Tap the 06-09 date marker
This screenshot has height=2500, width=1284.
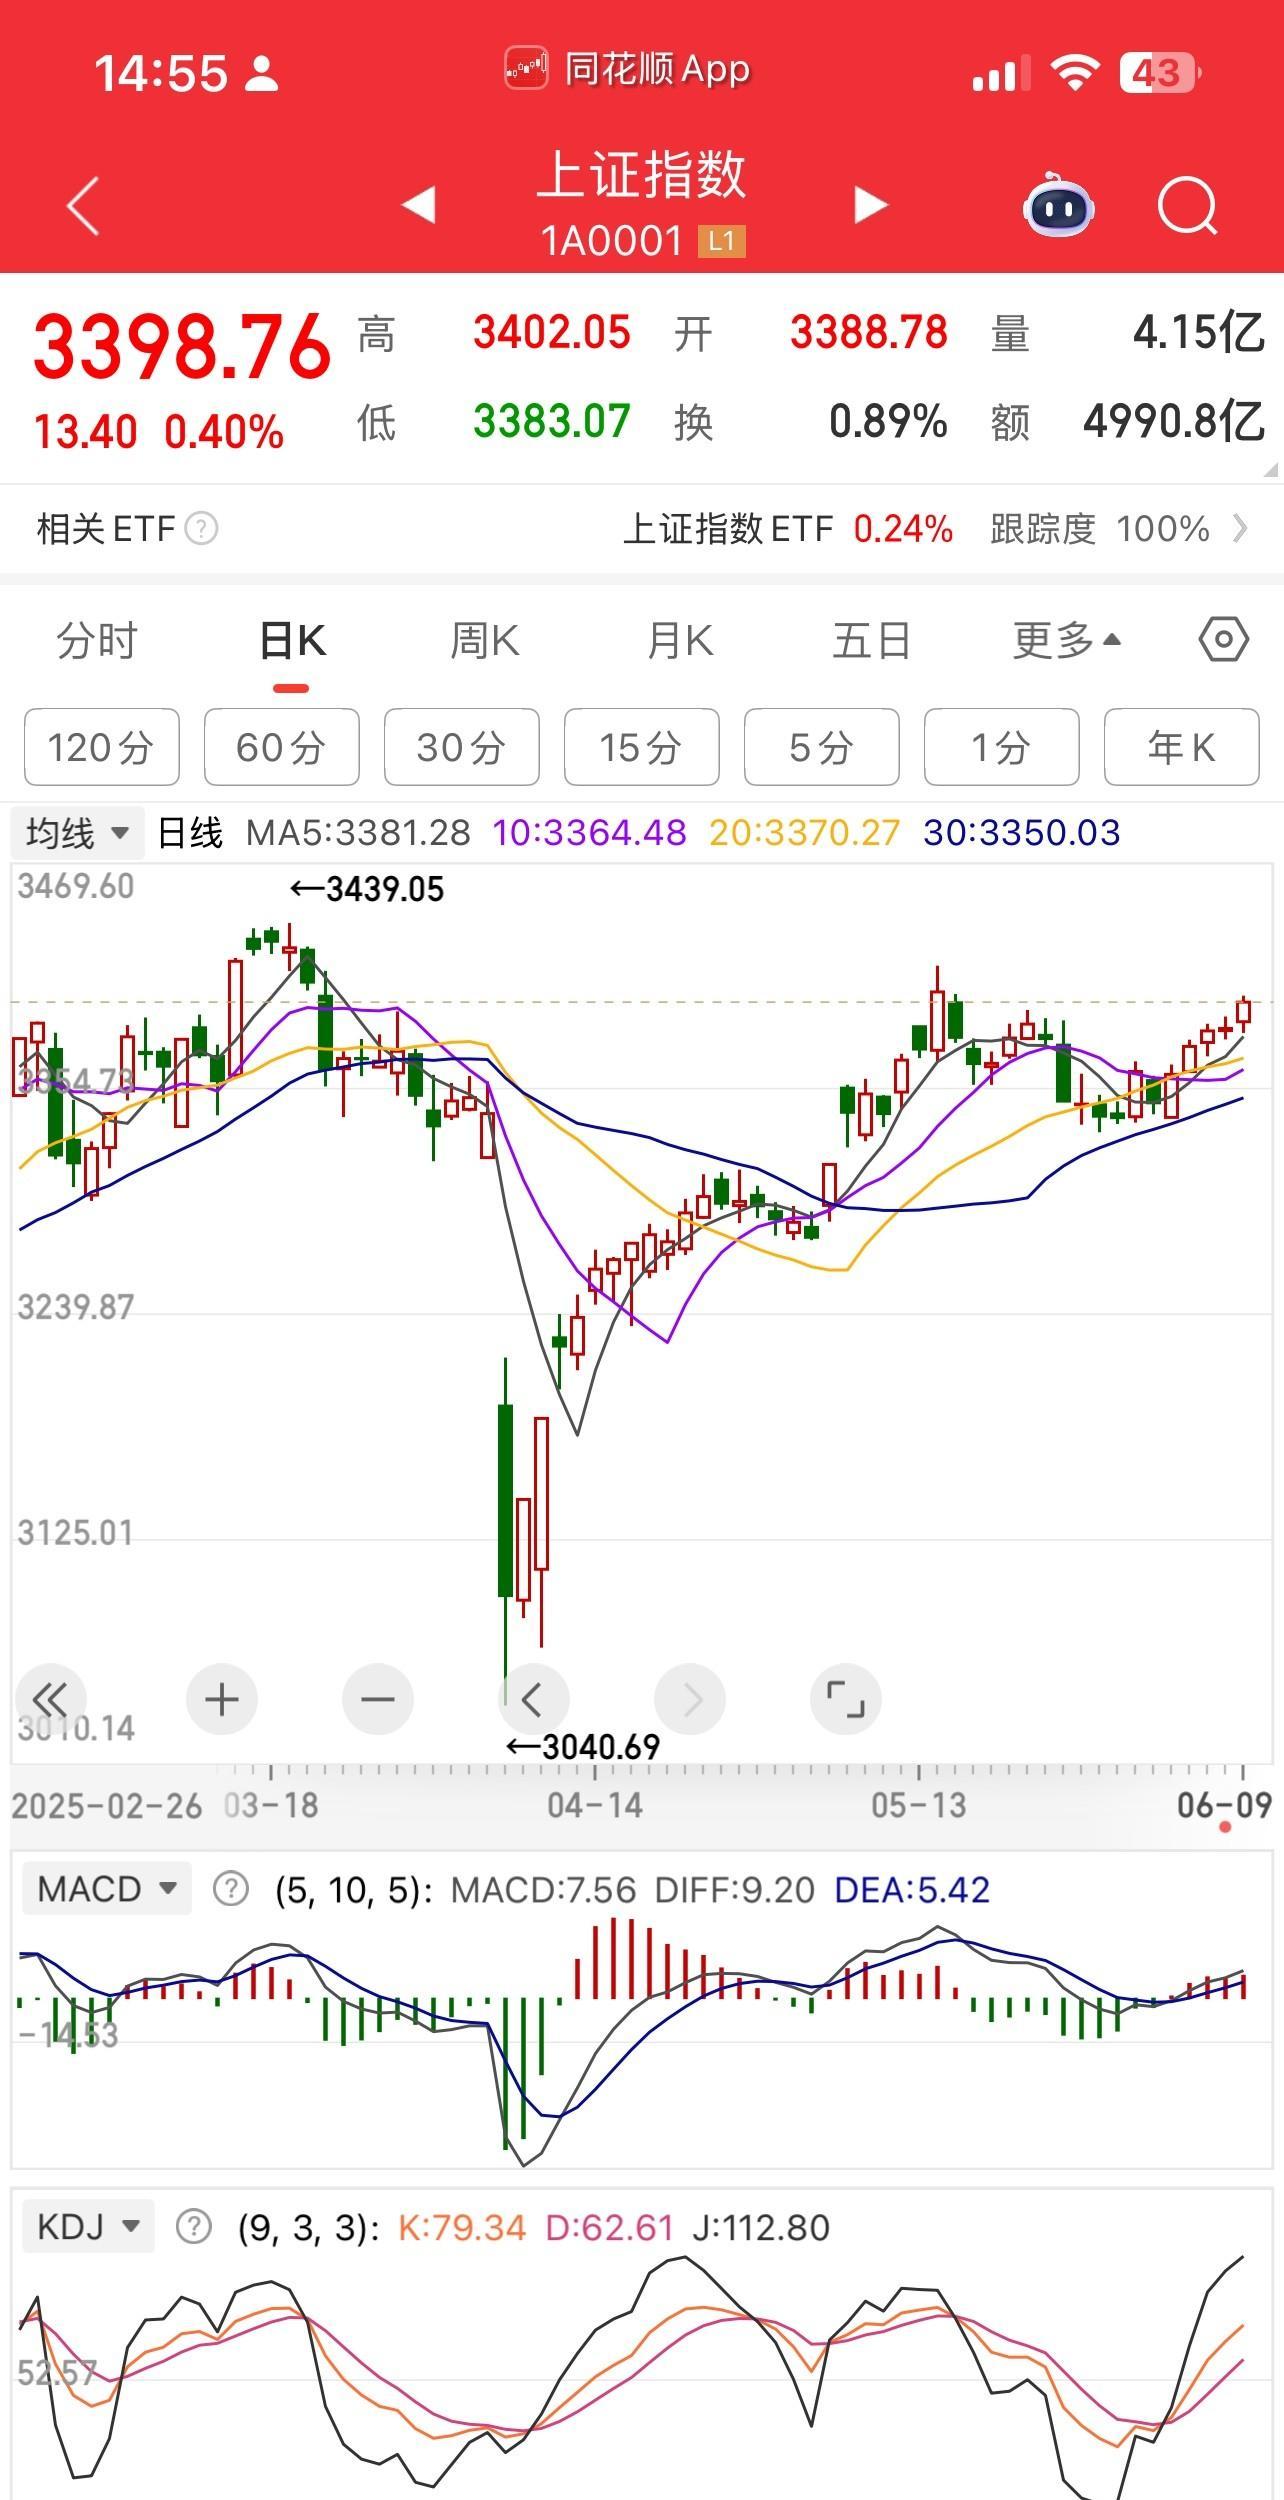(1224, 1805)
